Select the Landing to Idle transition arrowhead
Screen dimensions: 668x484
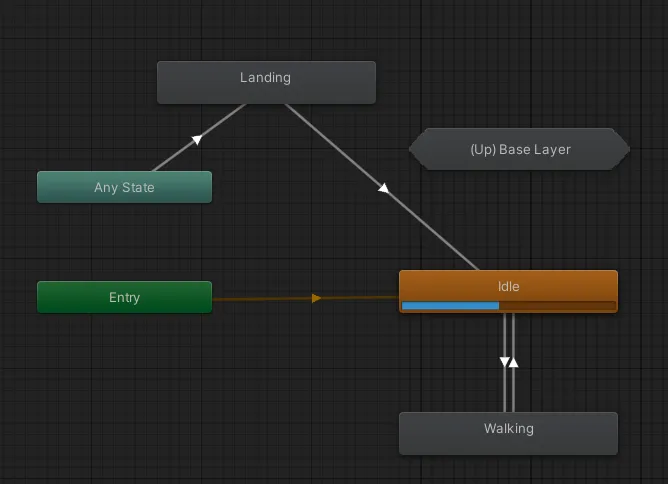click(x=383, y=188)
